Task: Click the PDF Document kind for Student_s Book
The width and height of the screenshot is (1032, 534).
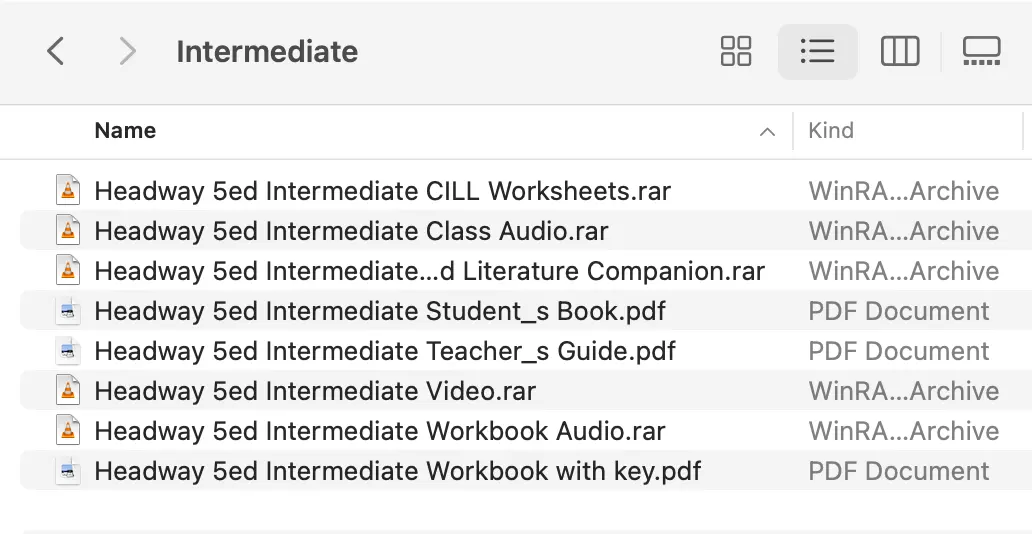Action: pos(898,311)
